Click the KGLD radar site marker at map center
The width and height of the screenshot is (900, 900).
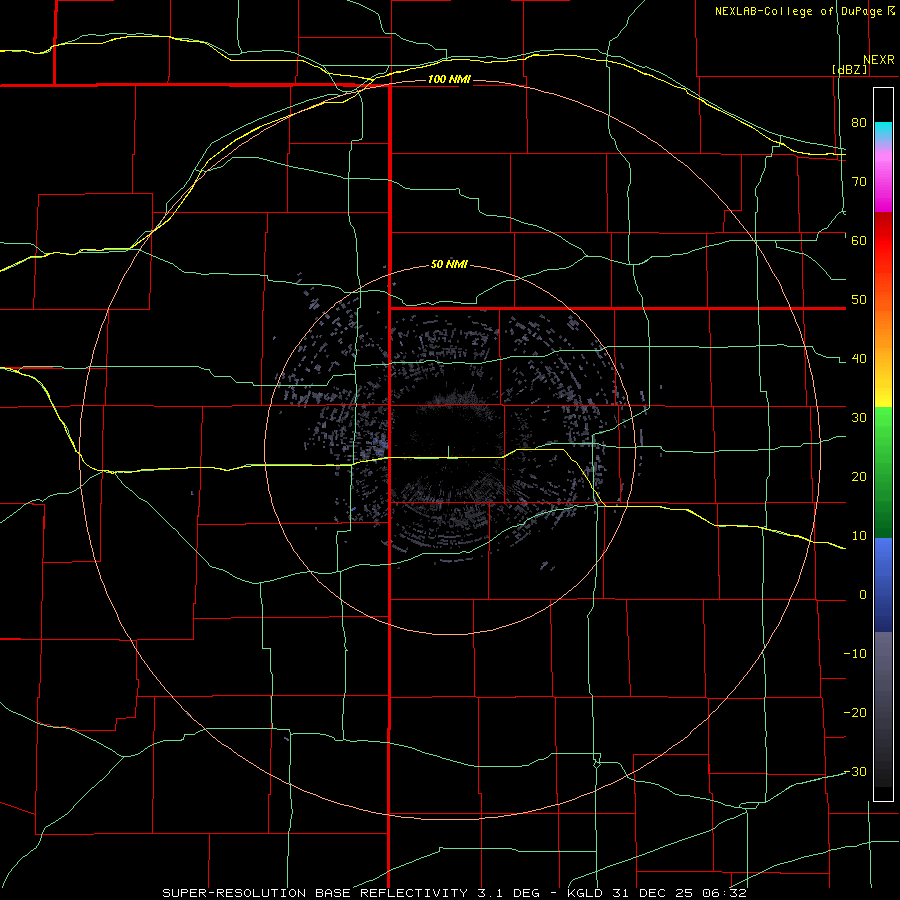448,452
